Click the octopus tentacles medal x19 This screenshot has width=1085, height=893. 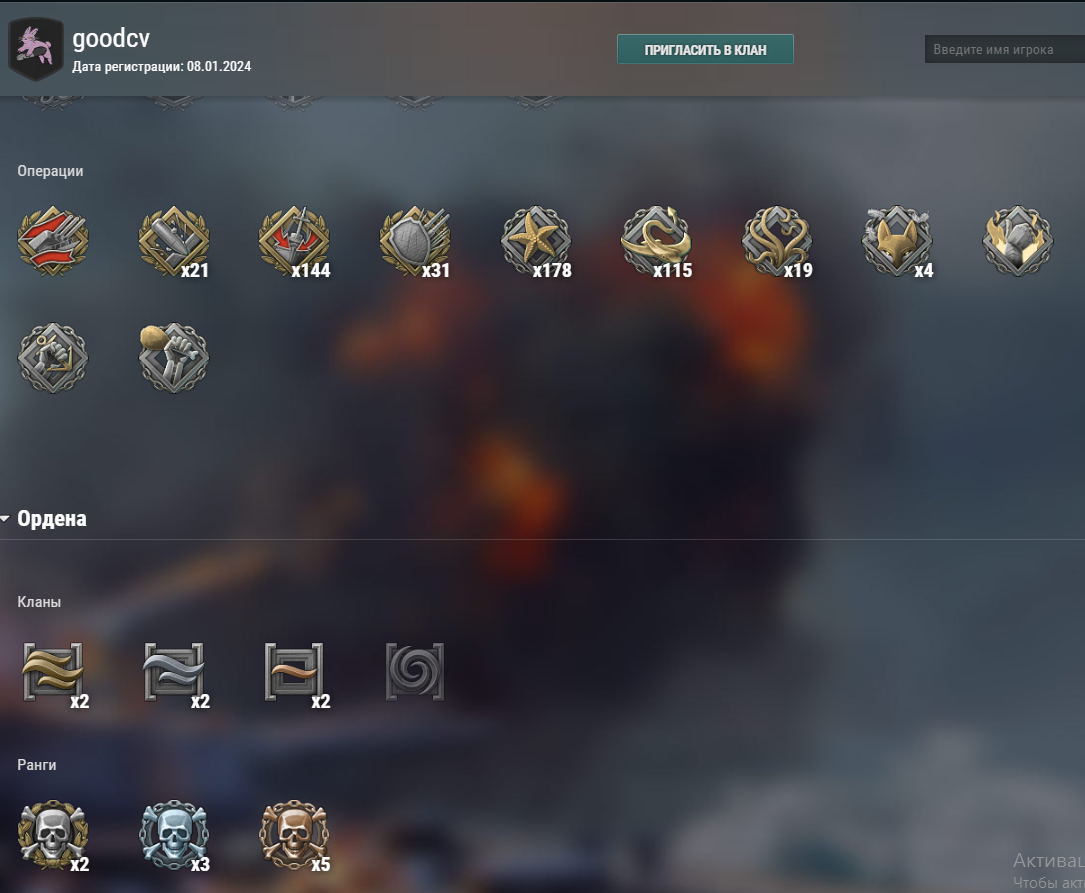(x=777, y=241)
